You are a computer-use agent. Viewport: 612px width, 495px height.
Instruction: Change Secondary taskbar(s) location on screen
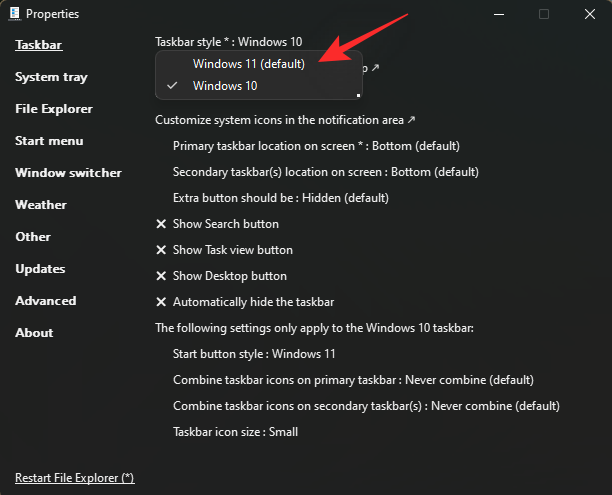(x=326, y=172)
